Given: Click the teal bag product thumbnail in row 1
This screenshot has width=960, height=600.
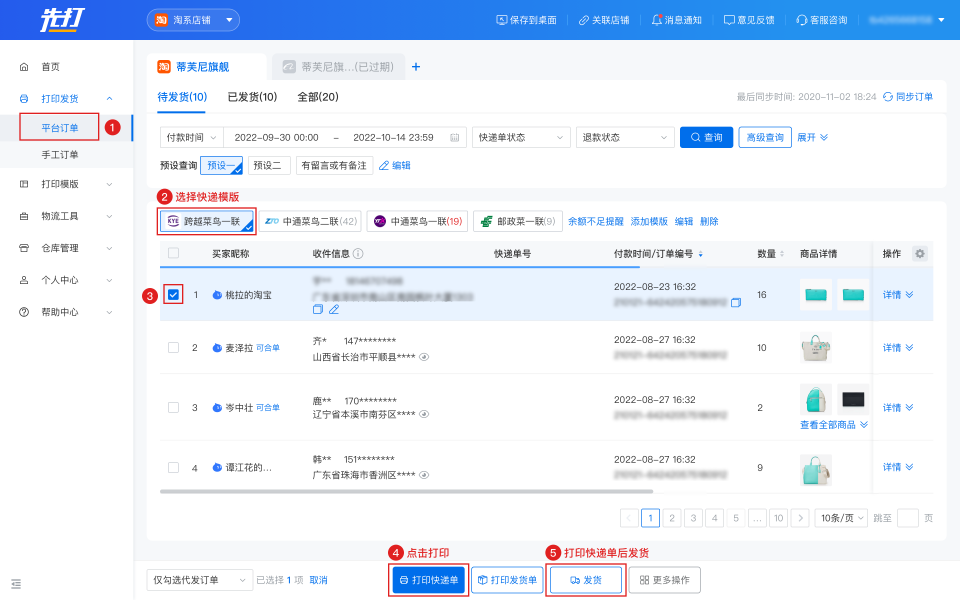Looking at the screenshot, I should (816, 295).
